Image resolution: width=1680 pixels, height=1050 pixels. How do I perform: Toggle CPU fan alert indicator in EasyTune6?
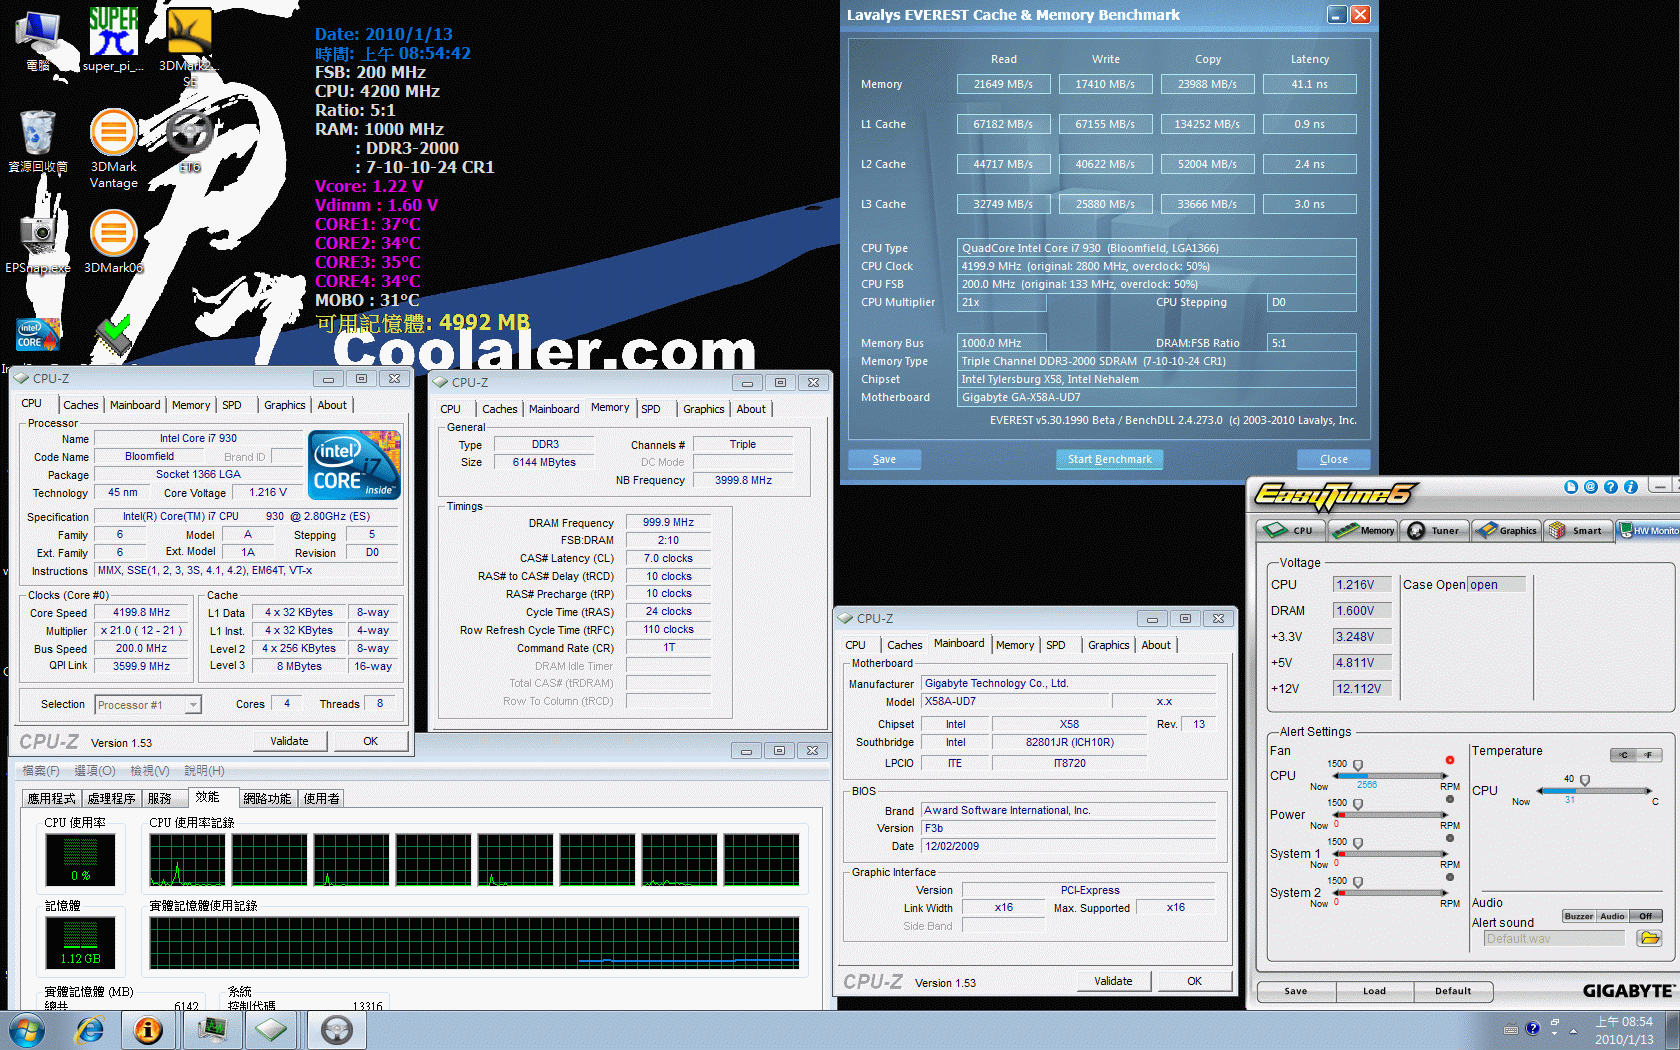(1449, 761)
